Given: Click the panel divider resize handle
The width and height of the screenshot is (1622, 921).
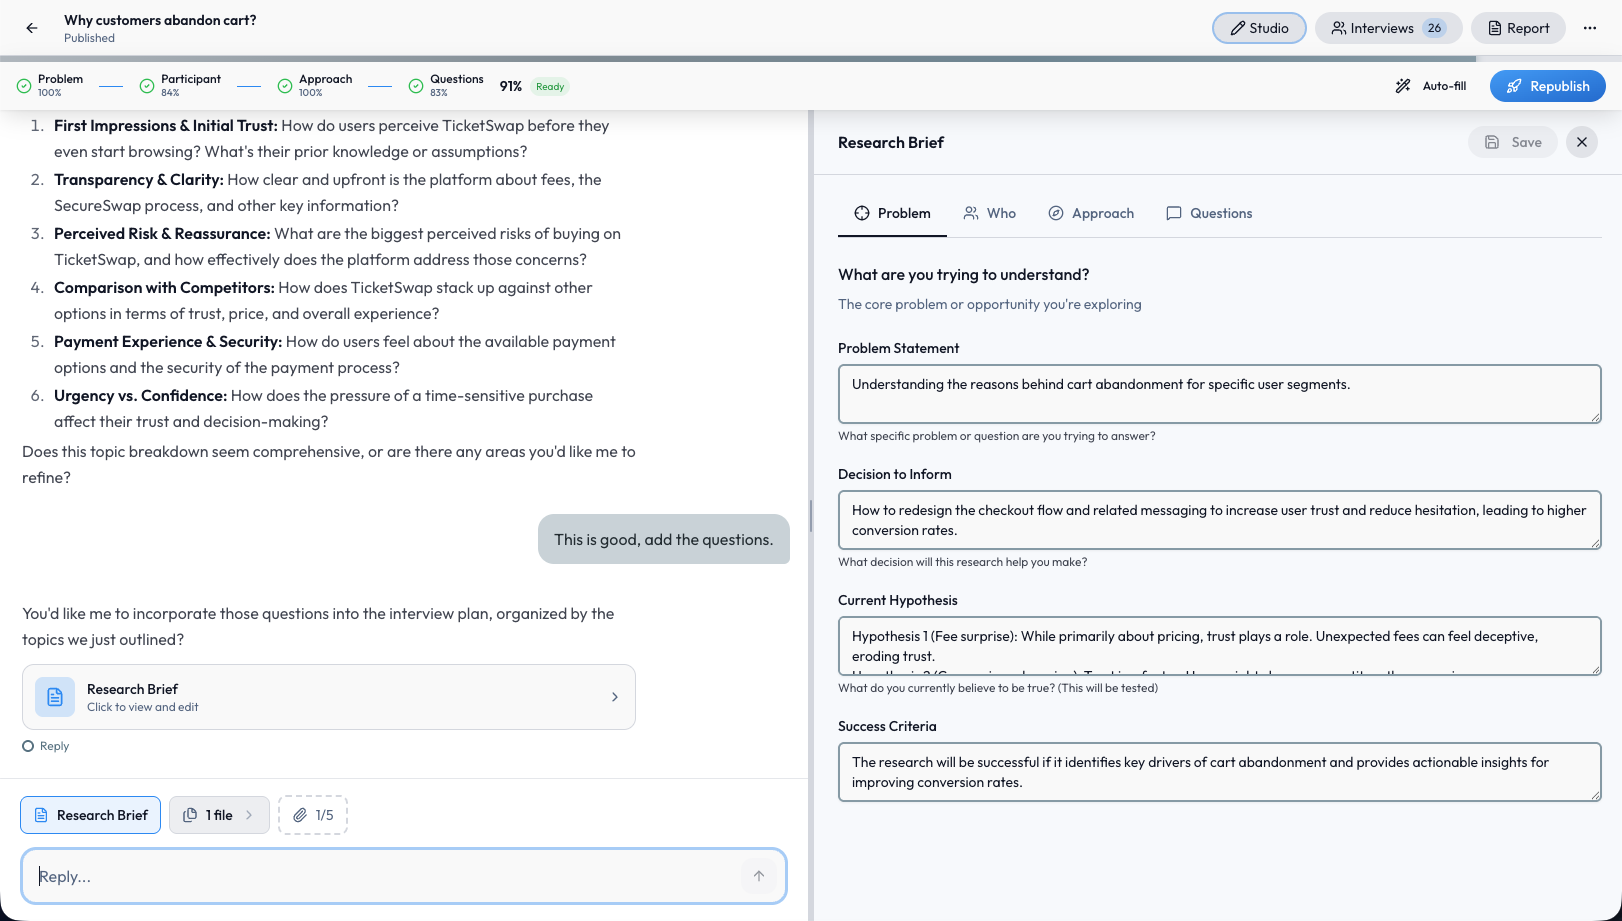Looking at the screenshot, I should pos(810,515).
